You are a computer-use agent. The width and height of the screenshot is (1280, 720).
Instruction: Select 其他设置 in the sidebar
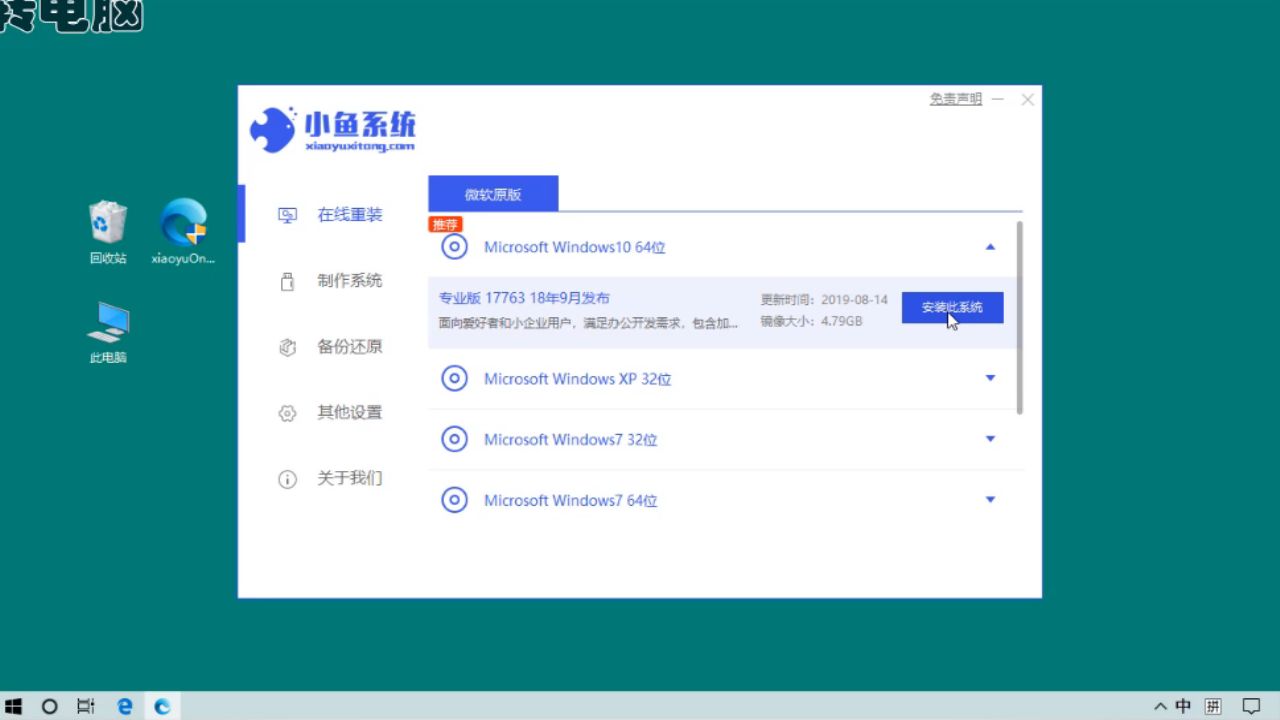[x=350, y=413]
